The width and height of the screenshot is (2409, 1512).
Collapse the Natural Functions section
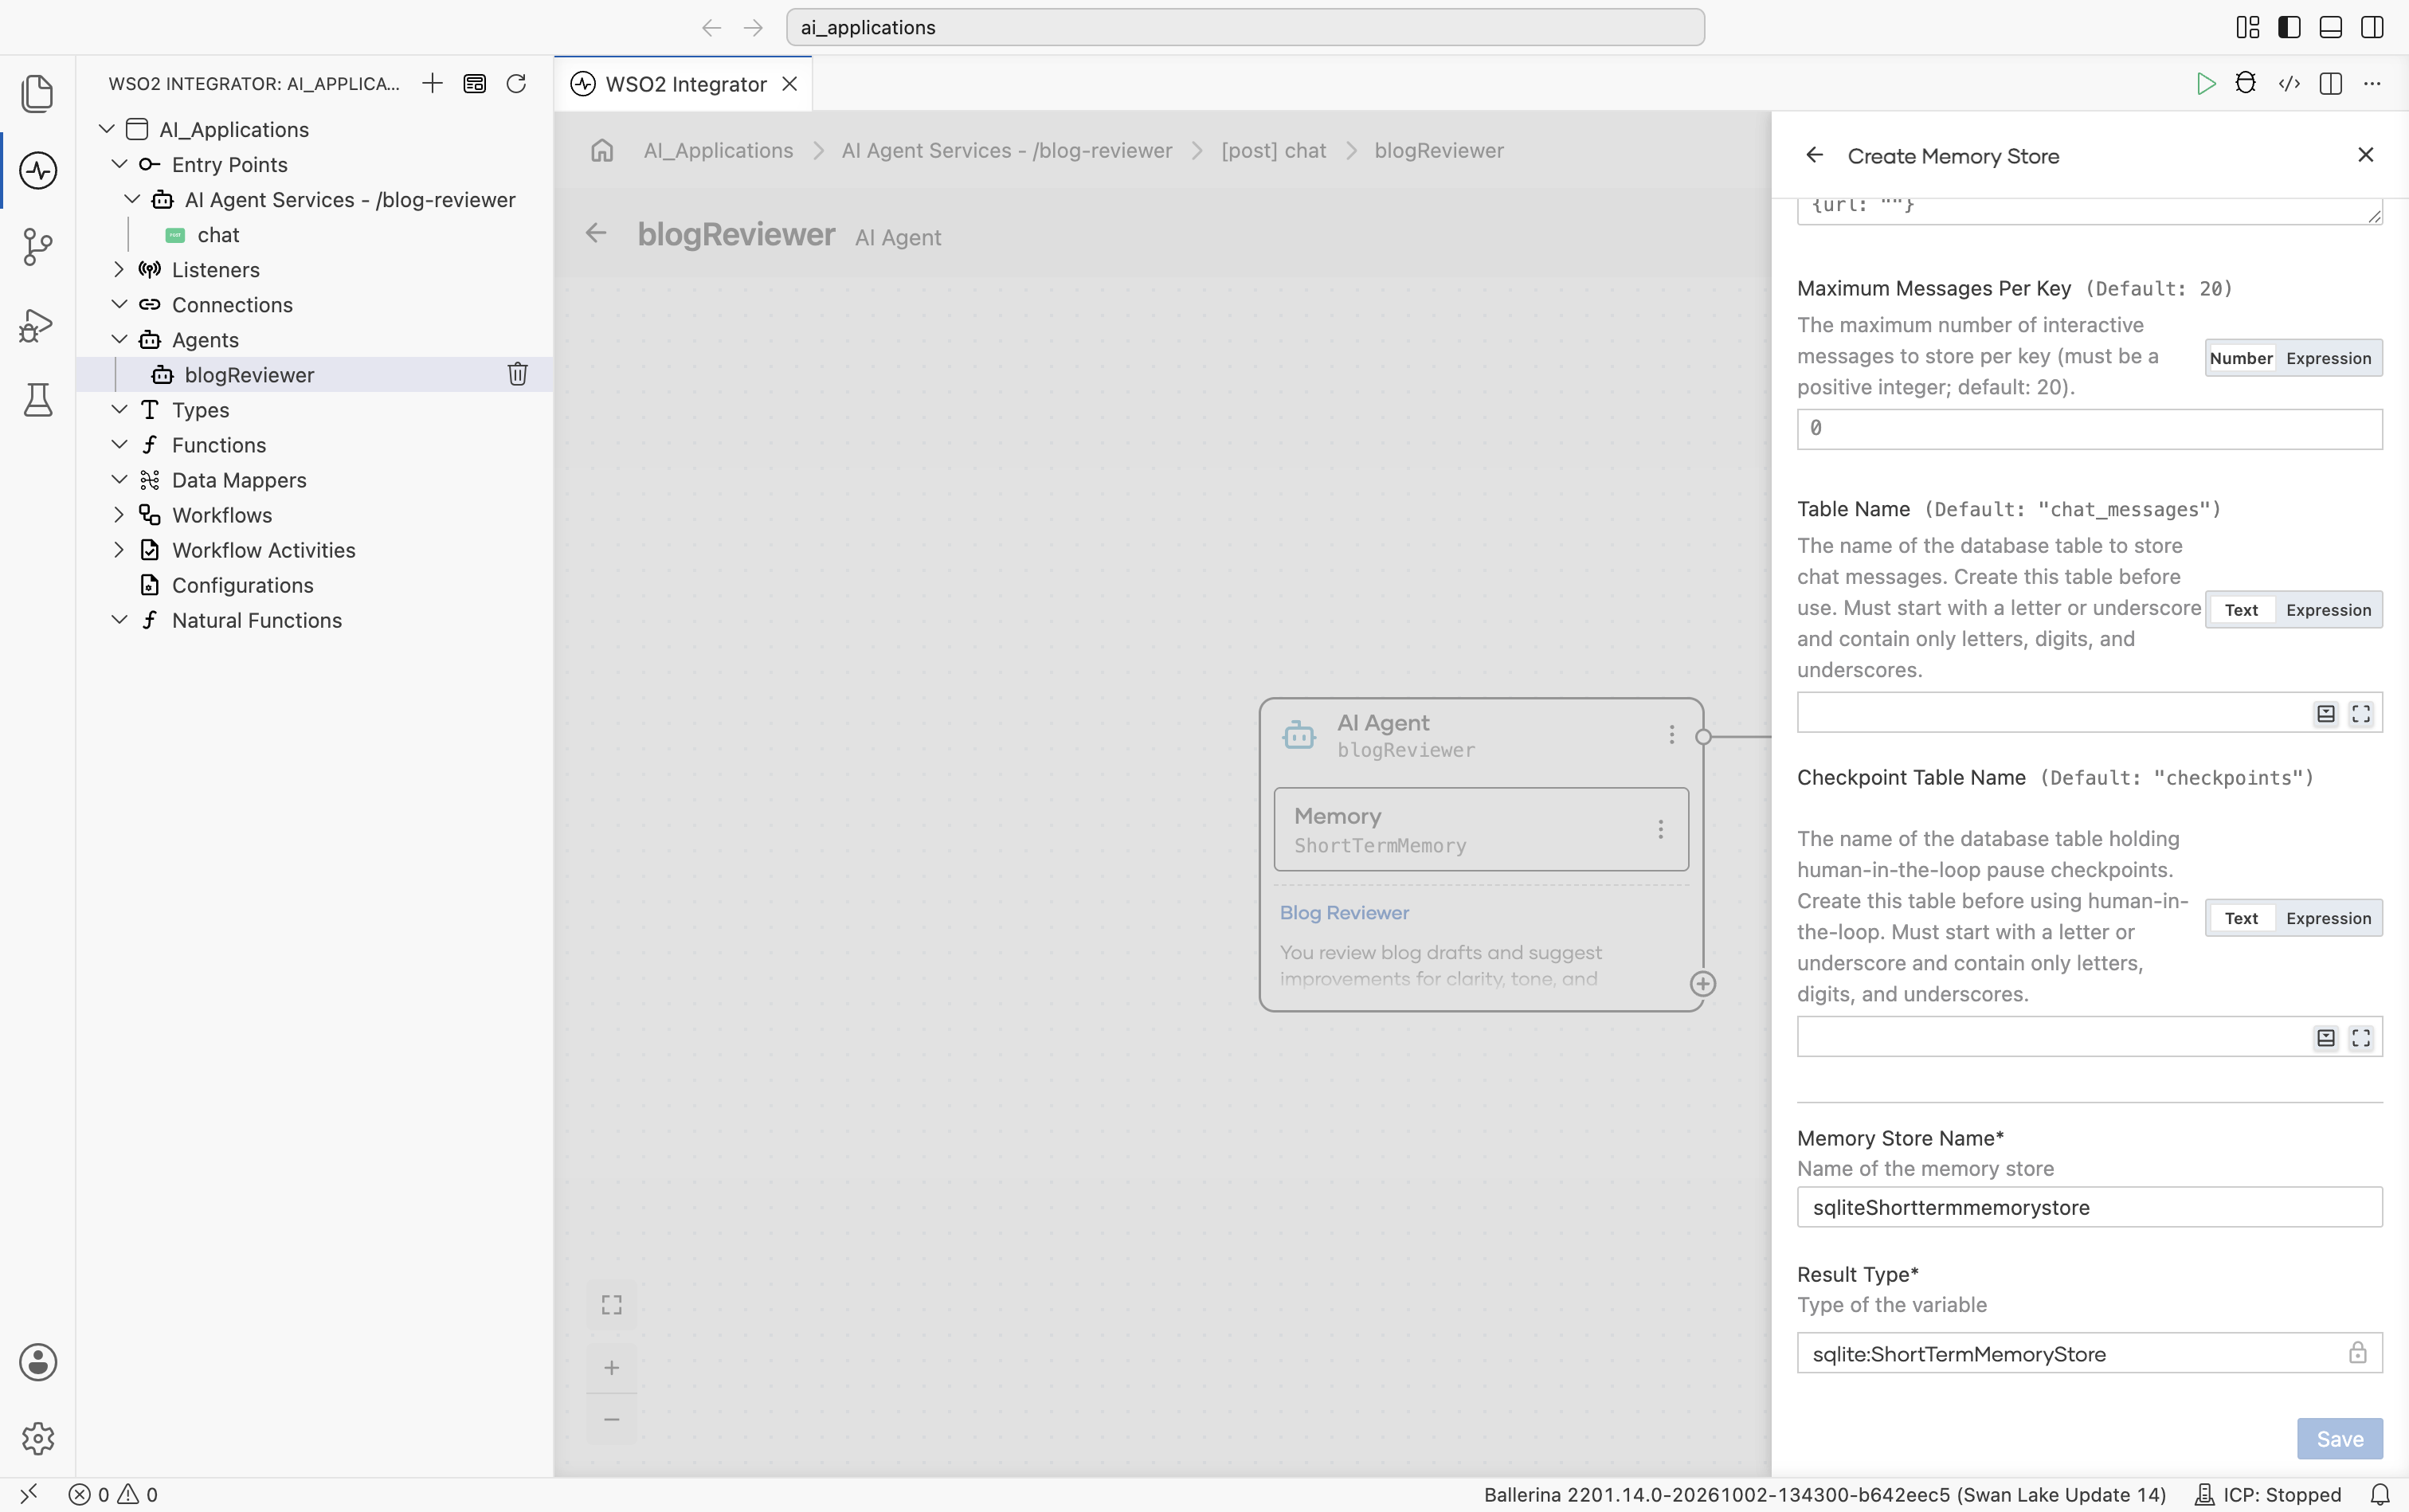click(x=119, y=619)
